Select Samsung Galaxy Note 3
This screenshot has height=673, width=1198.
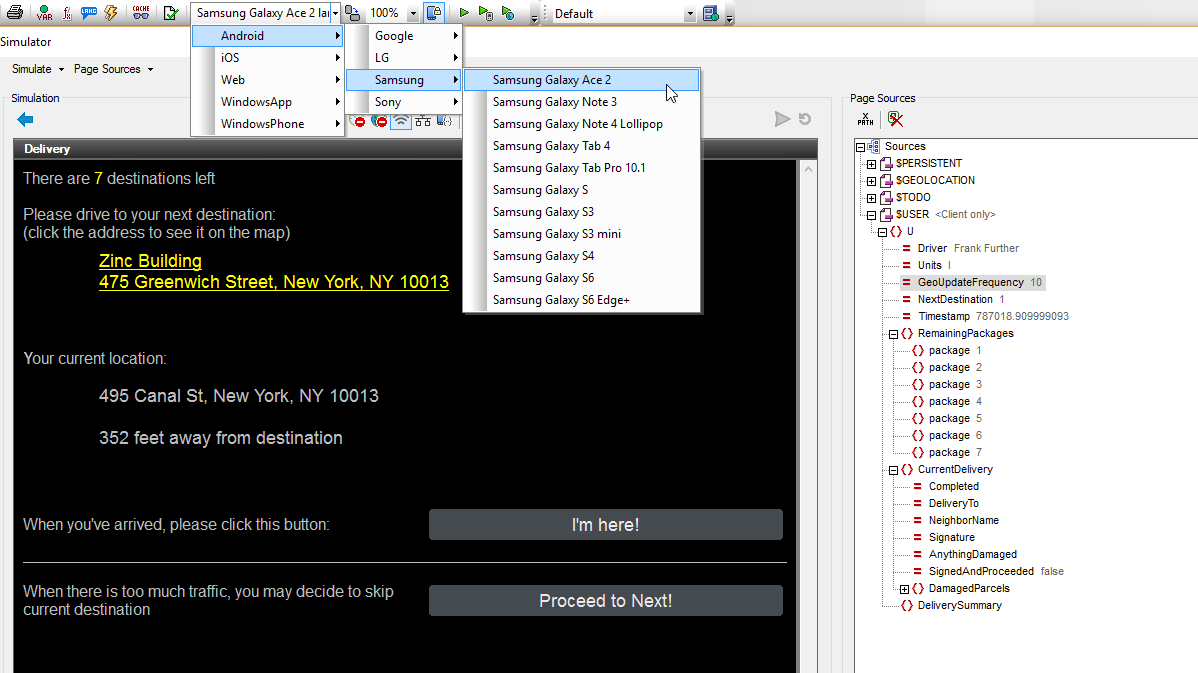tap(582, 102)
